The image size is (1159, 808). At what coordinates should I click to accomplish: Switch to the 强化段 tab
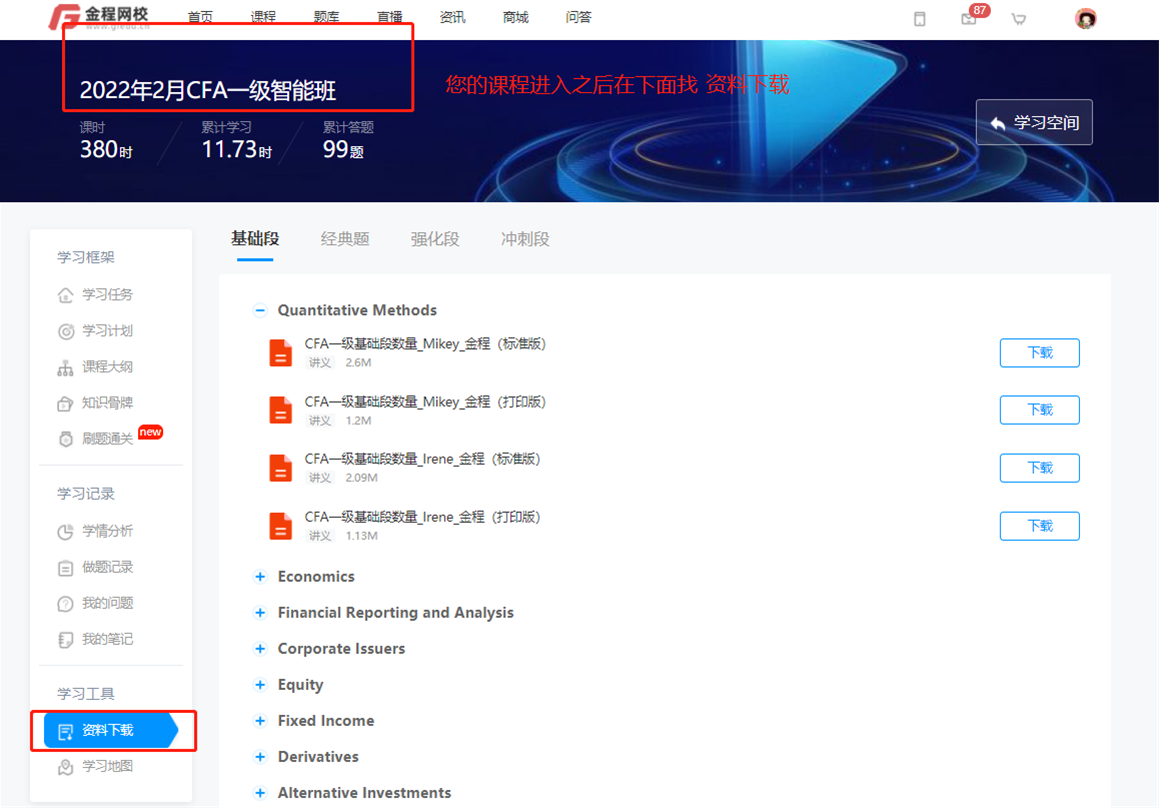435,239
